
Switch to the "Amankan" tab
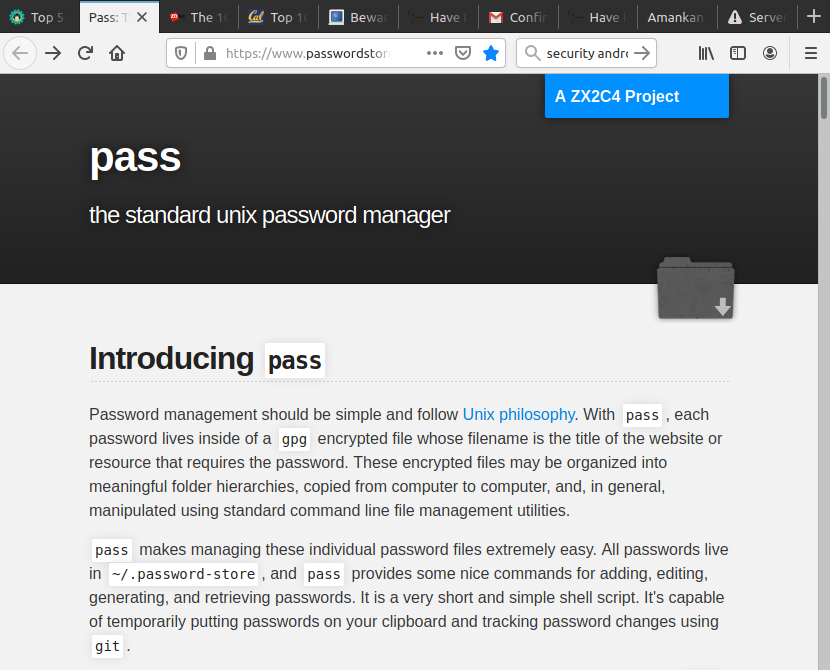(675, 17)
